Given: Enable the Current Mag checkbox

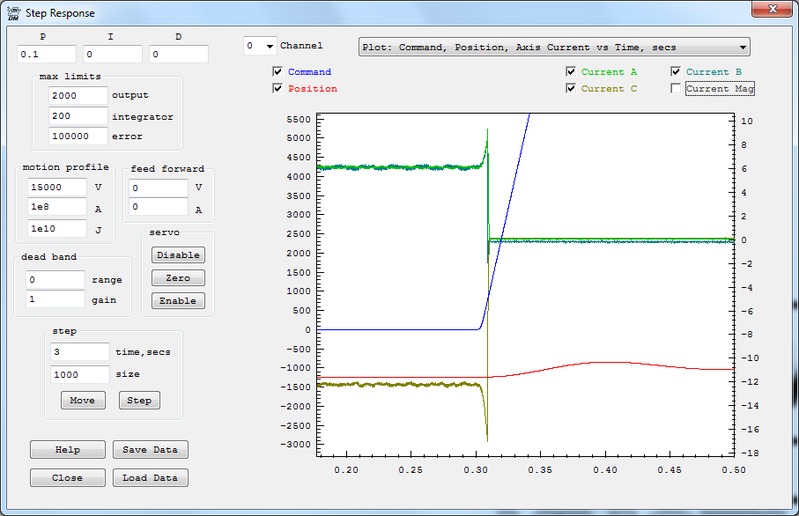Looking at the screenshot, I should pos(676,89).
